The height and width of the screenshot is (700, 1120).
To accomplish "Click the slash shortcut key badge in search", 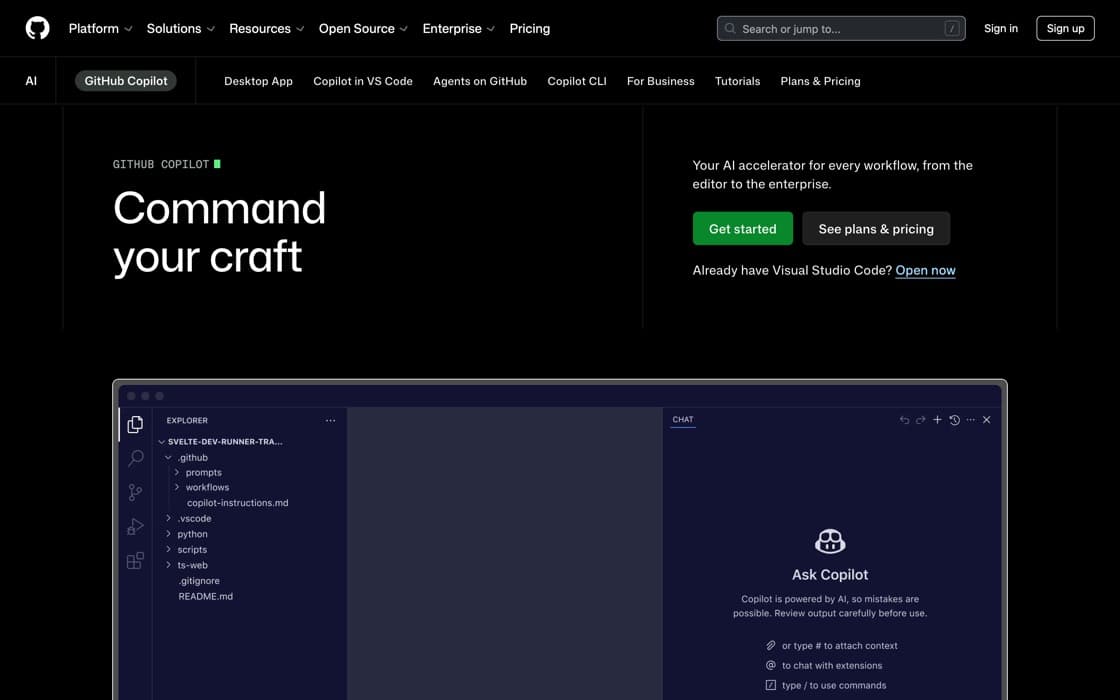I will [951, 29].
